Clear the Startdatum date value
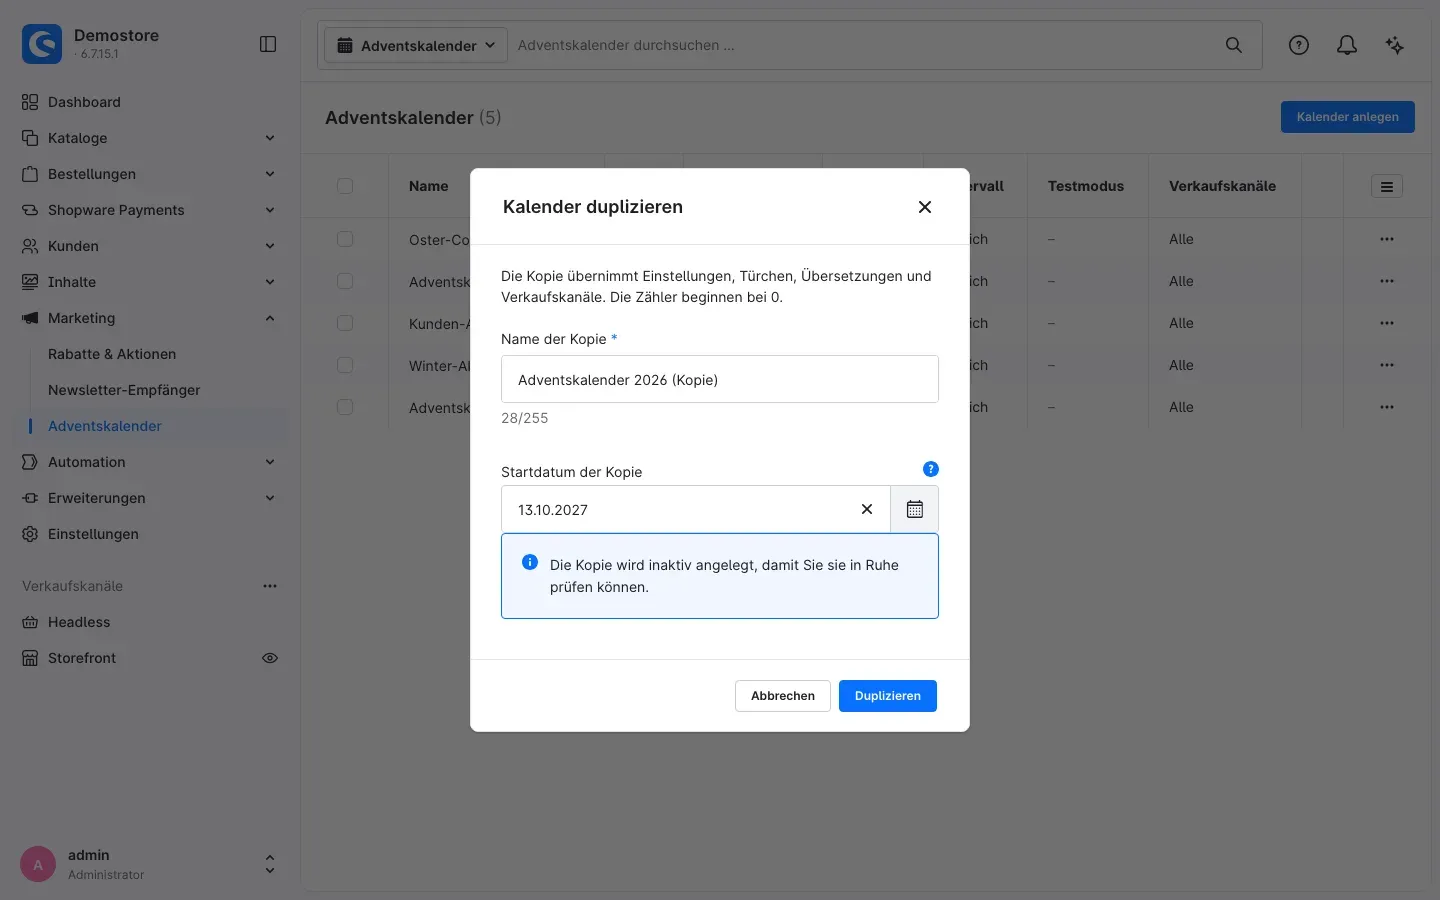Viewport: 1440px width, 900px height. coord(867,509)
